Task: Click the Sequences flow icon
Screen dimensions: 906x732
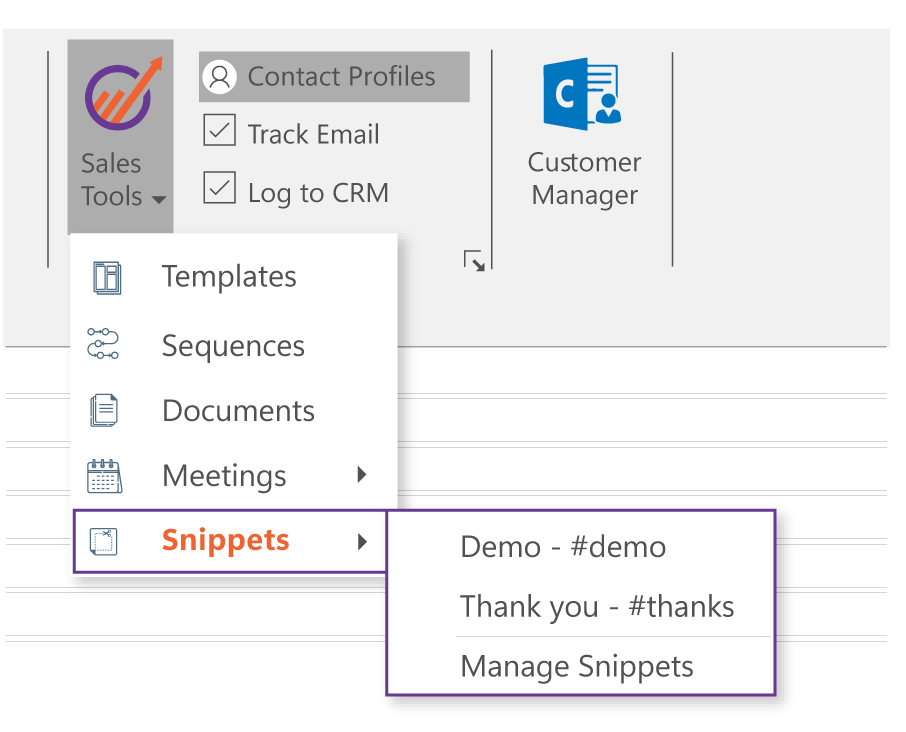Action: point(103,343)
